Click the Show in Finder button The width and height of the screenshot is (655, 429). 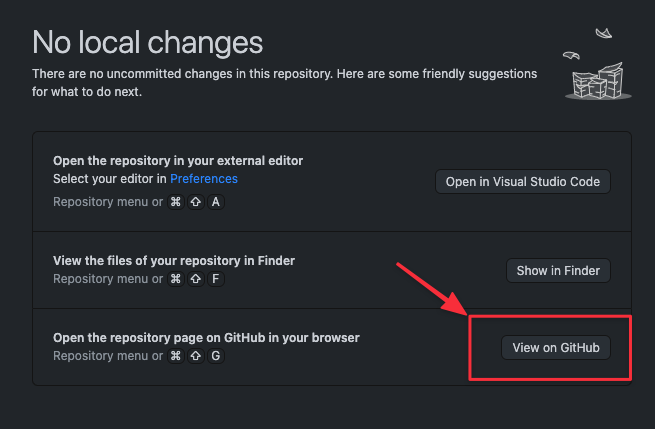pyautogui.click(x=558, y=271)
